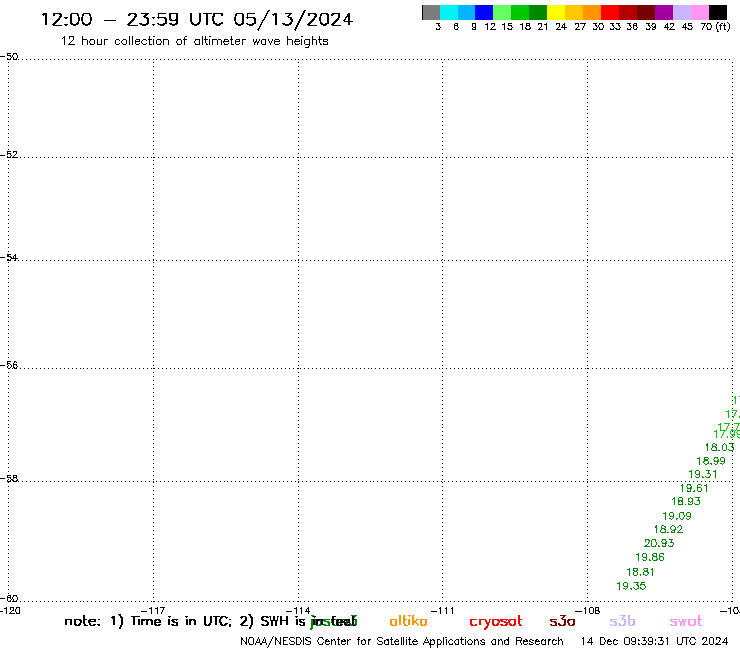Select the wave height reading 18.93

point(686,502)
